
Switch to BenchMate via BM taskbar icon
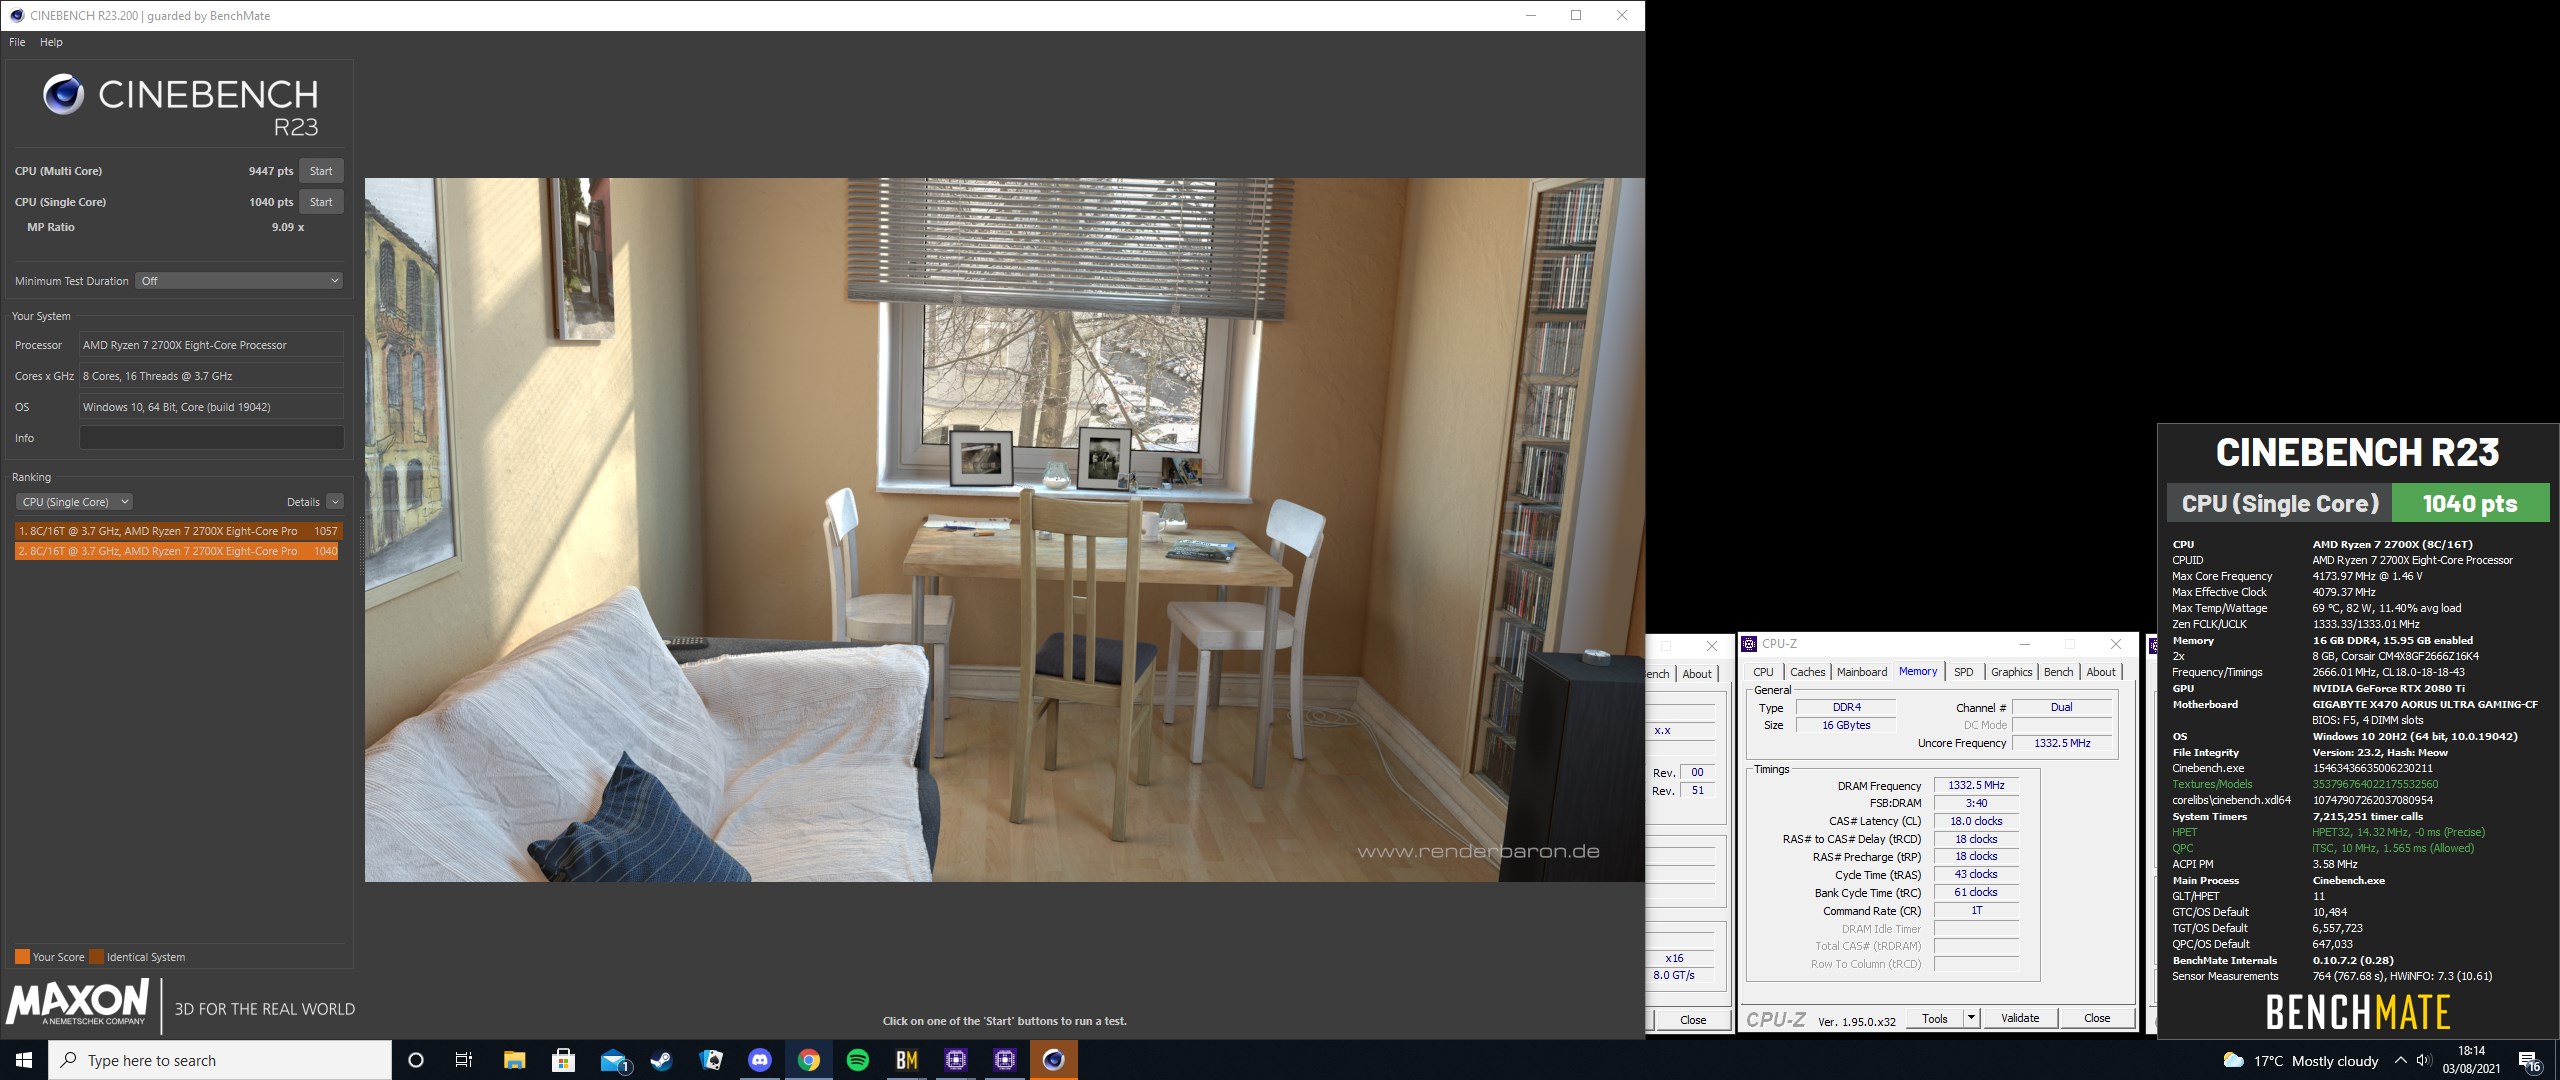click(907, 1060)
